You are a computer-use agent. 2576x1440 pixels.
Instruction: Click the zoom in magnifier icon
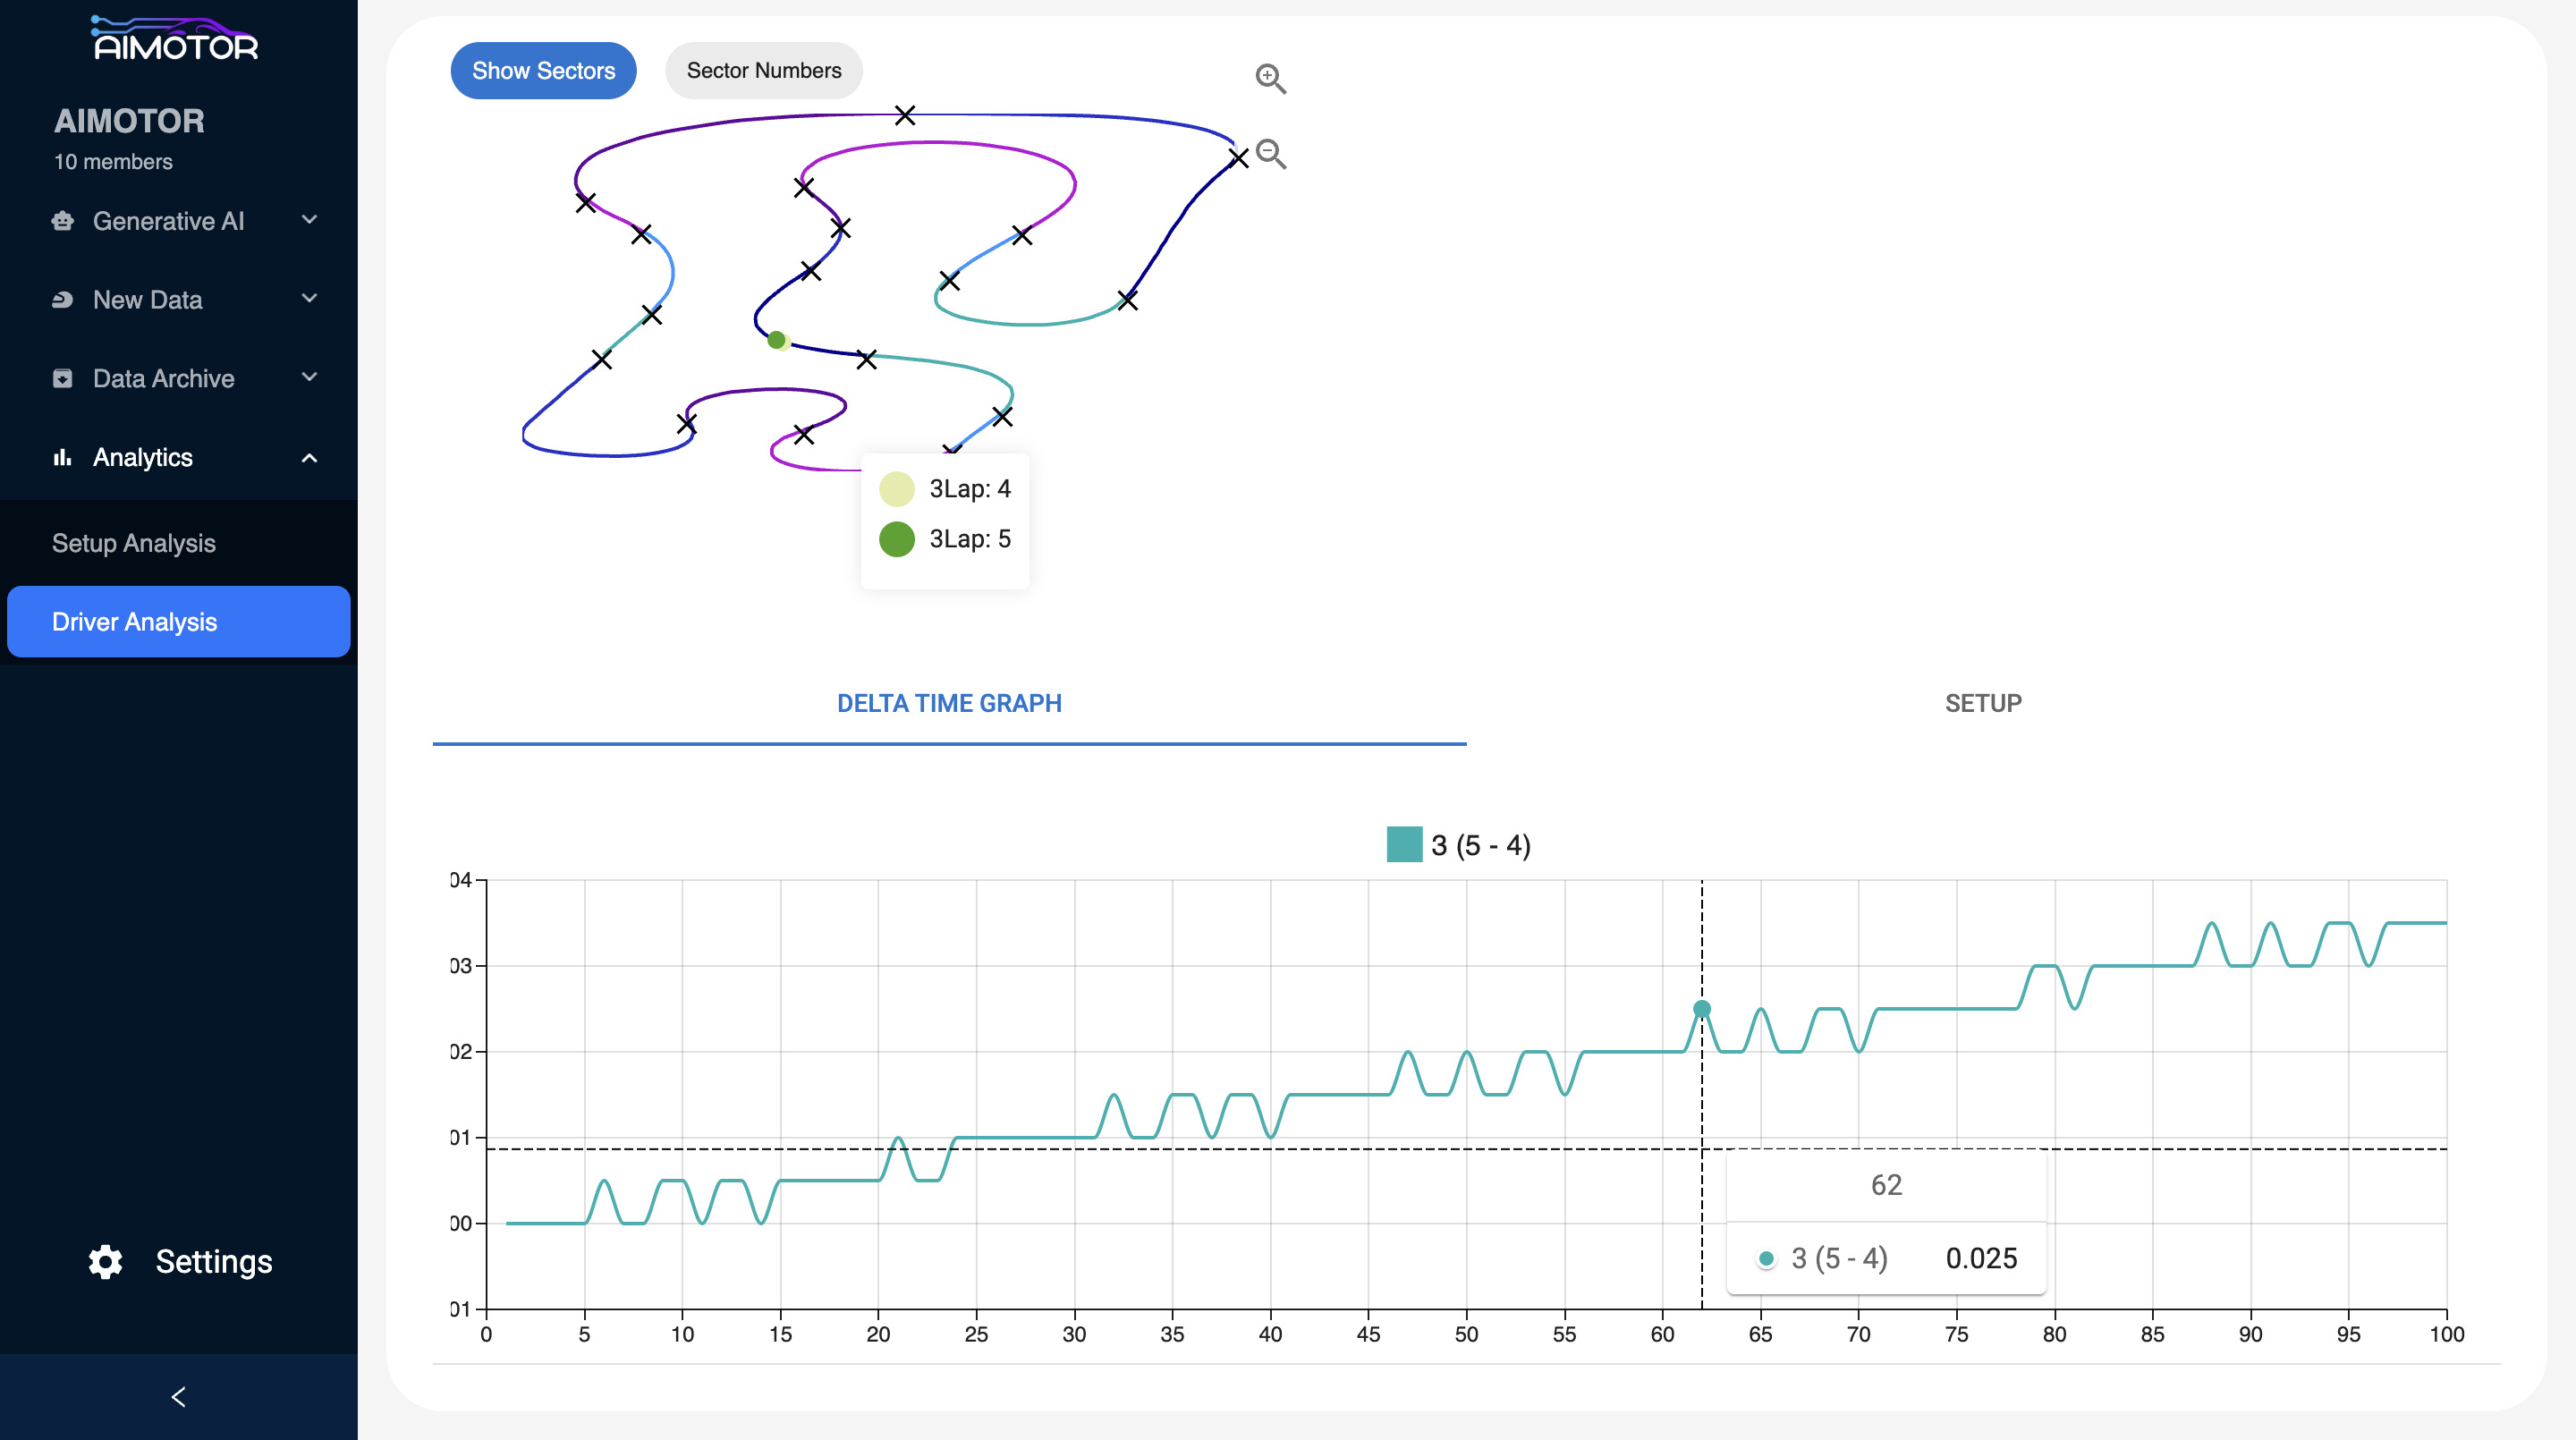1270,78
